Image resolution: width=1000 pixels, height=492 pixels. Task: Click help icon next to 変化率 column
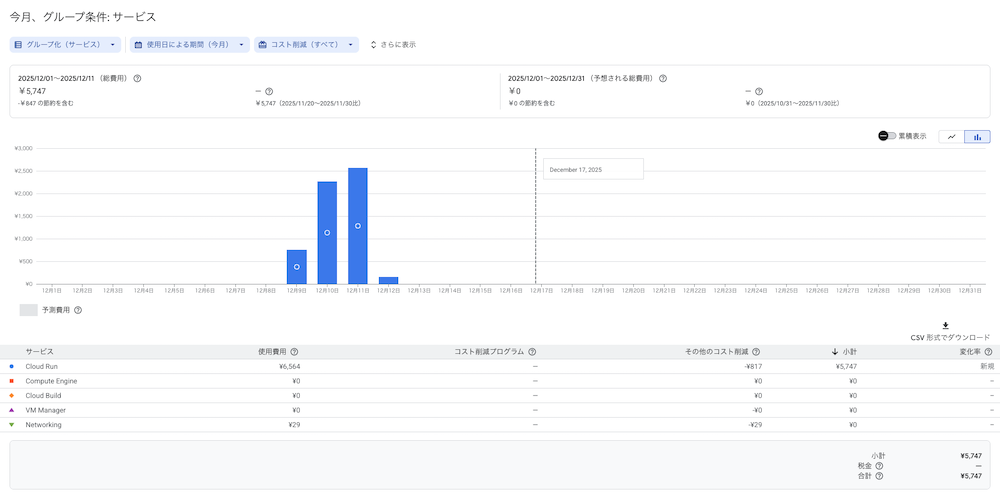988,352
